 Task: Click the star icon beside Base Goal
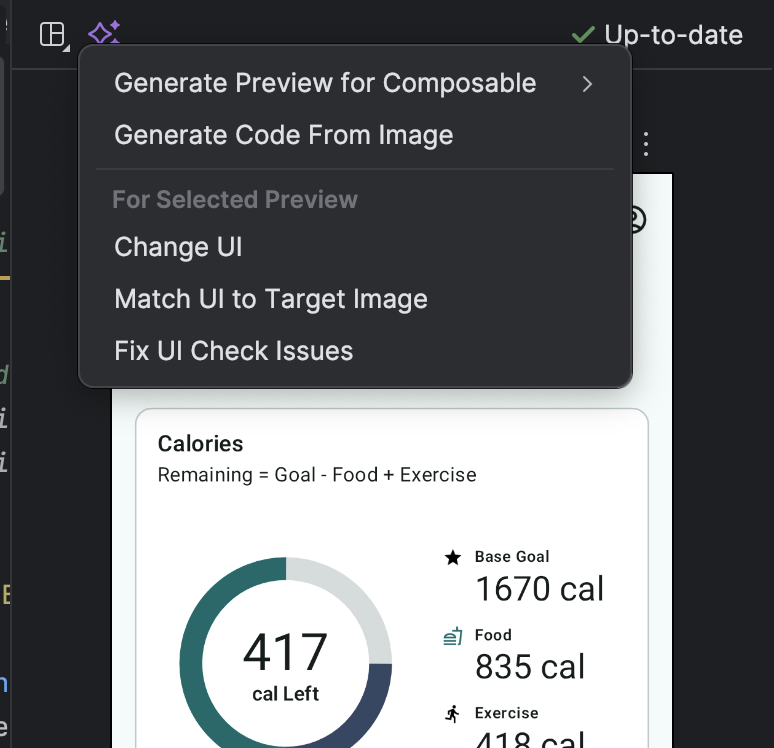(453, 557)
